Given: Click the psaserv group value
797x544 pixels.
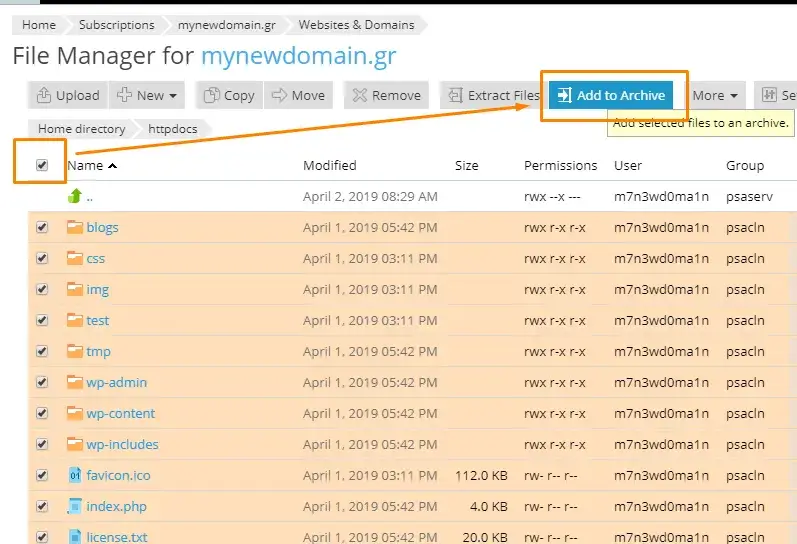Looking at the screenshot, I should pyautogui.click(x=749, y=196).
